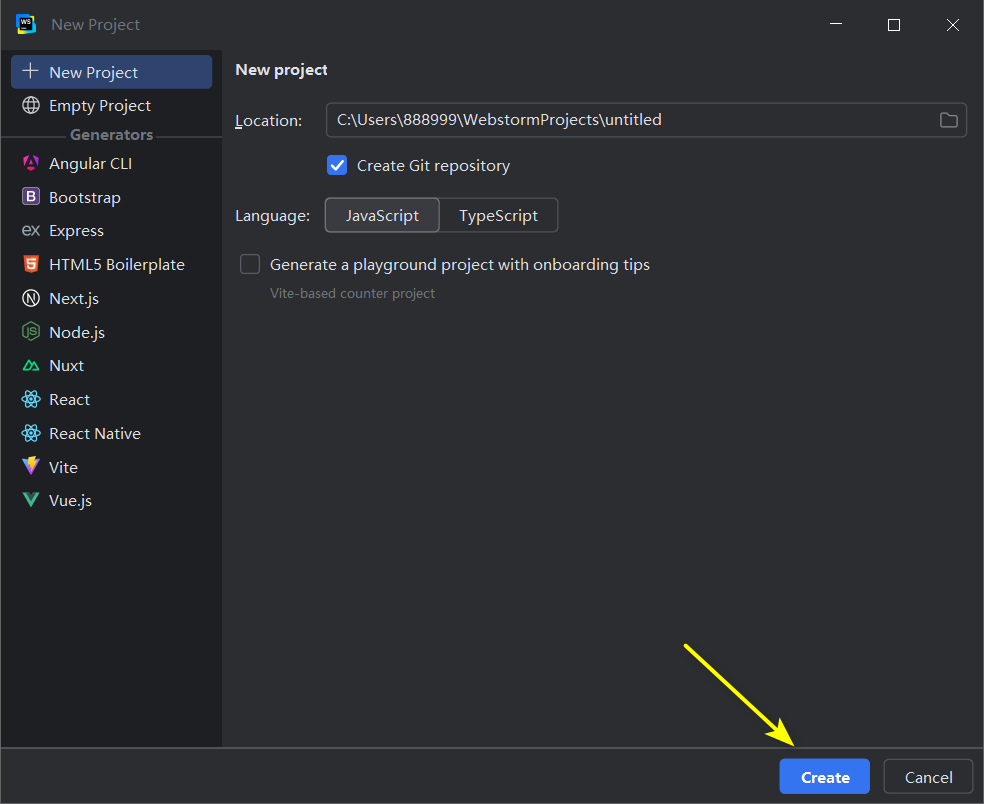Pick the Bootstrap generator
The image size is (984, 804).
coord(112,197)
